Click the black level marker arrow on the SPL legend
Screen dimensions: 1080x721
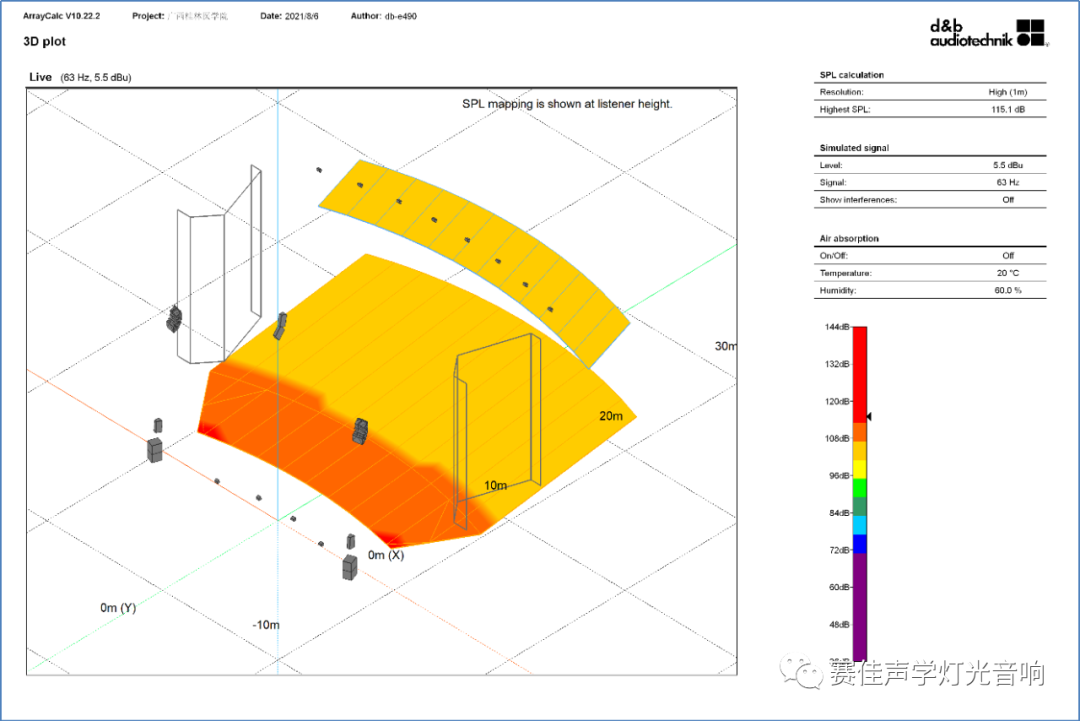pyautogui.click(x=869, y=417)
